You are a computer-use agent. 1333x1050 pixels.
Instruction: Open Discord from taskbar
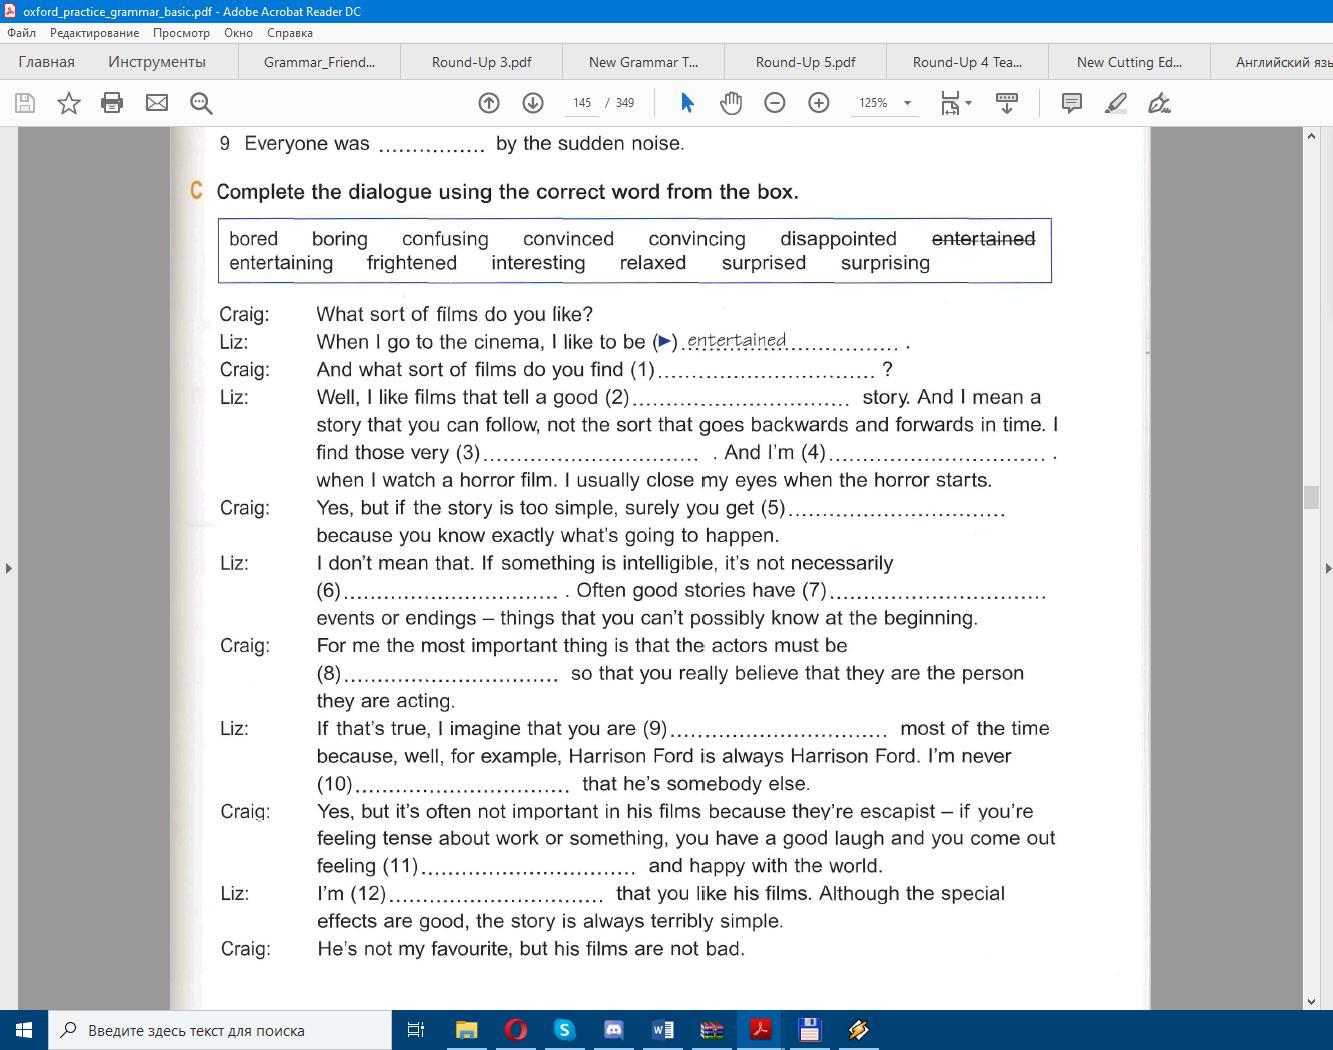coord(614,1030)
